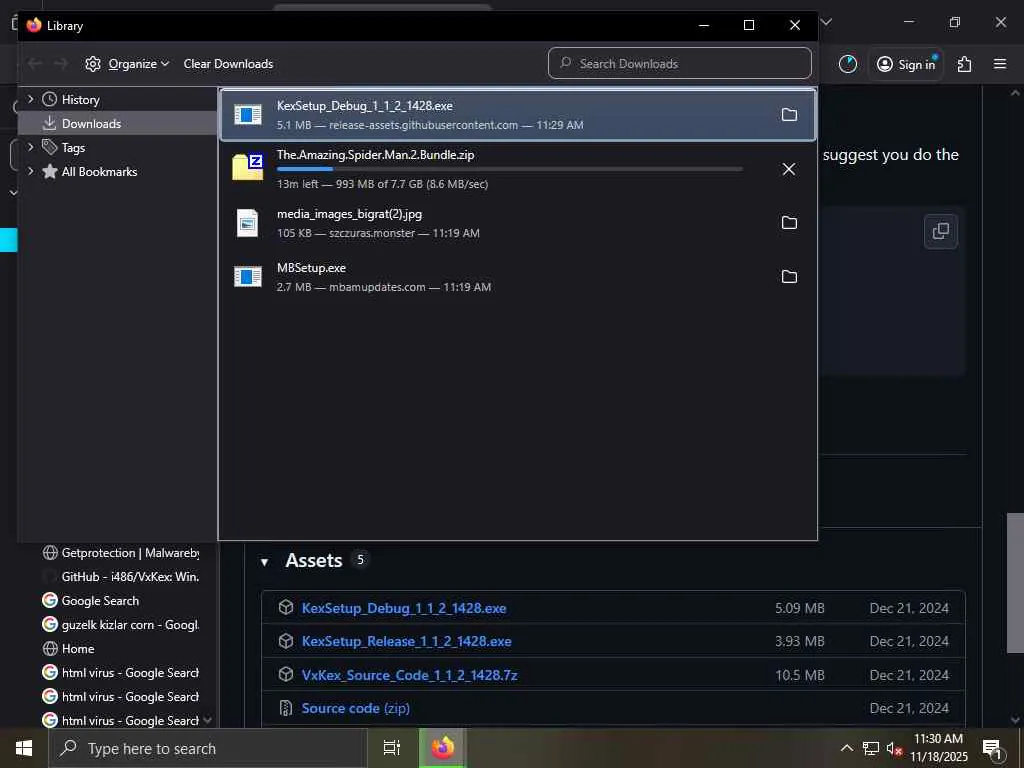Image resolution: width=1024 pixels, height=768 pixels.
Task: Click zip icon beside Source code asset
Action: 285,708
